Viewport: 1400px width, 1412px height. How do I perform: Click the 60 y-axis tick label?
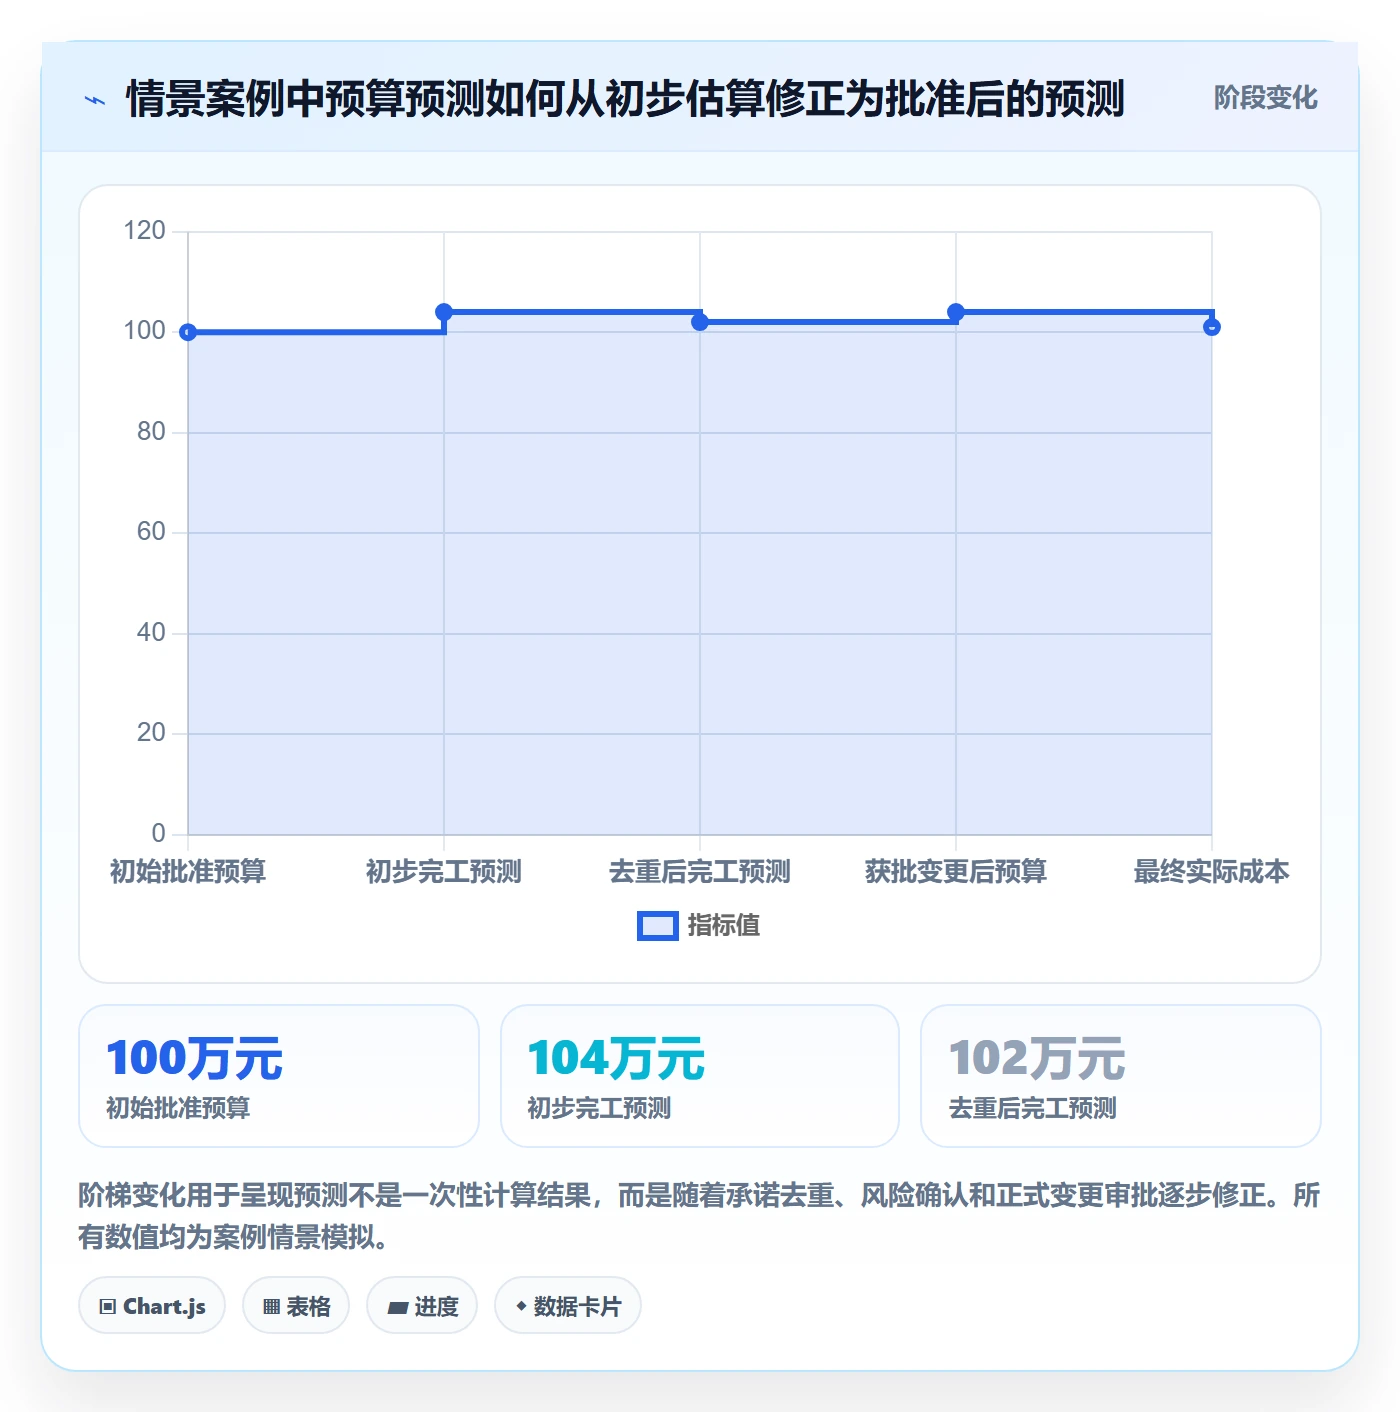tap(151, 532)
